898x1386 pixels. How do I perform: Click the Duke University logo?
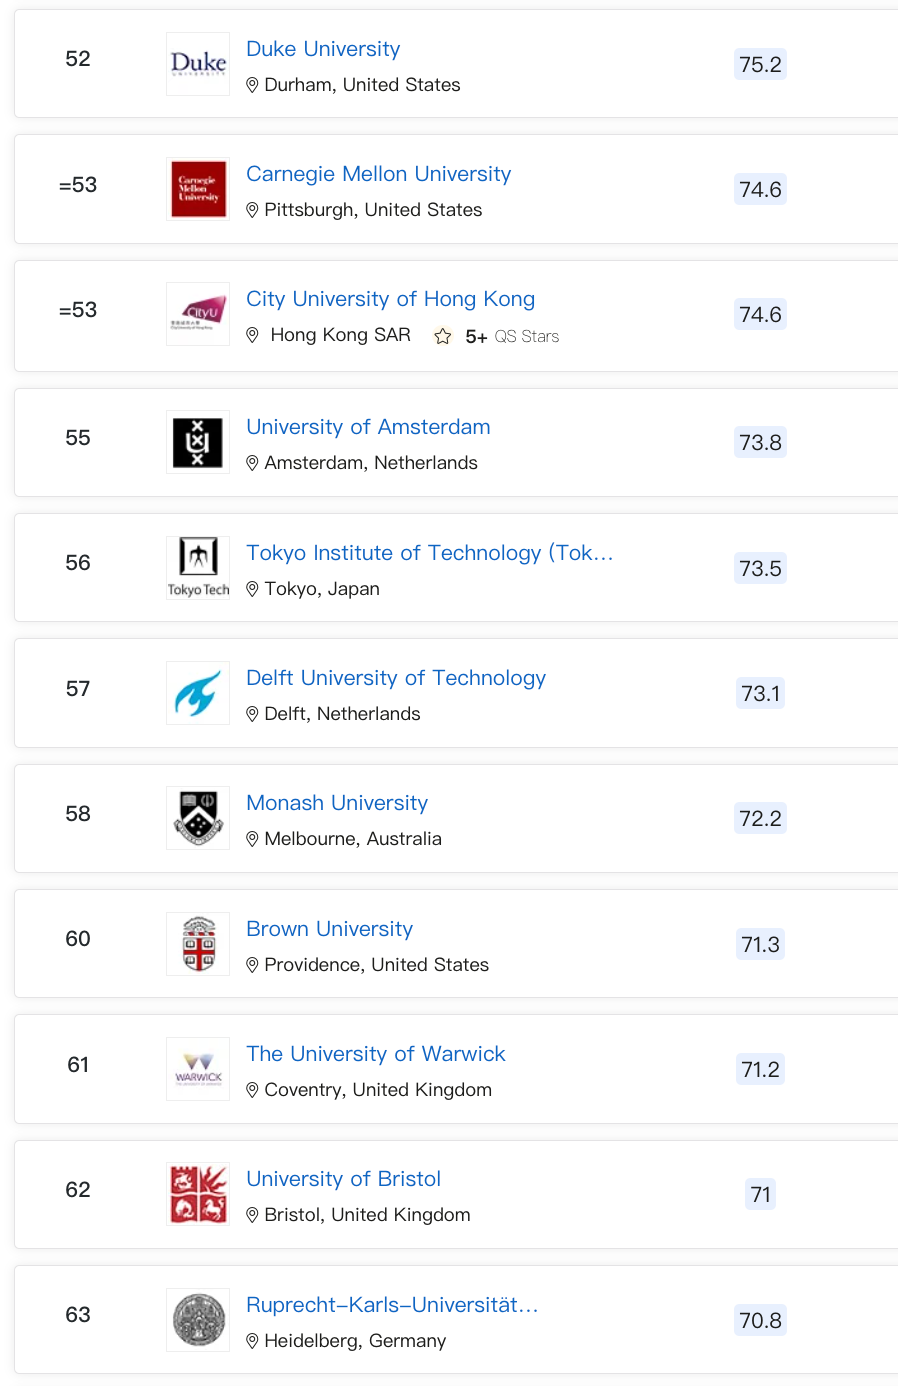(198, 64)
